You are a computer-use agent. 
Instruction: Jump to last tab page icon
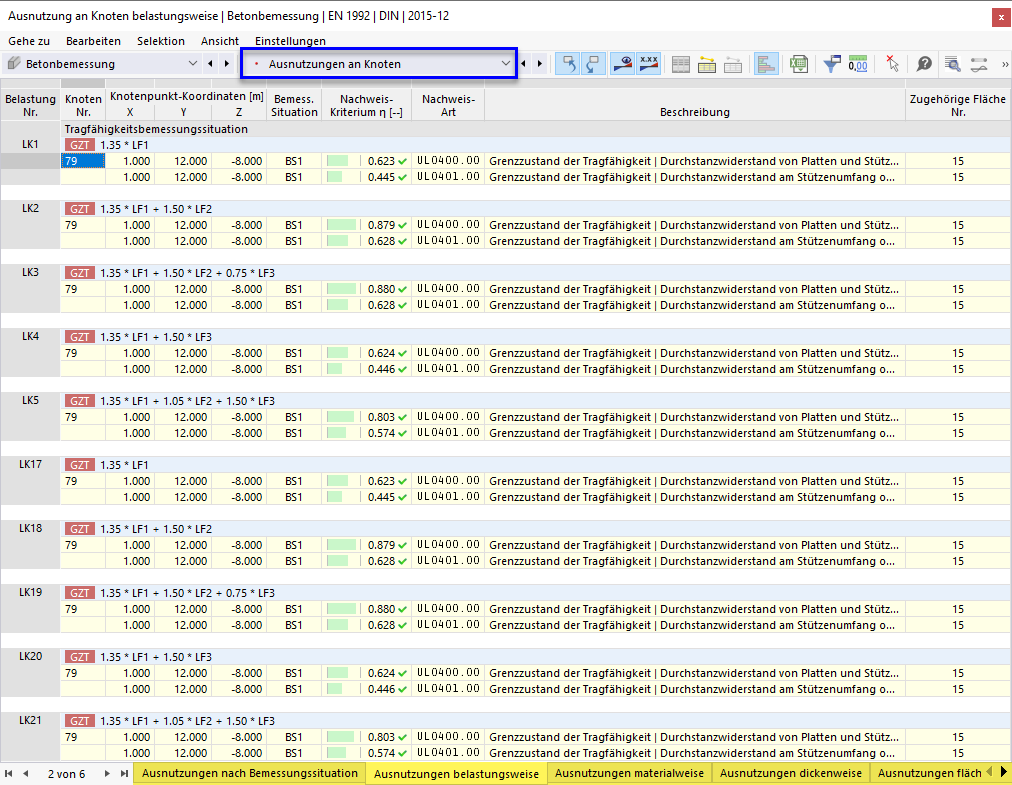click(124, 773)
